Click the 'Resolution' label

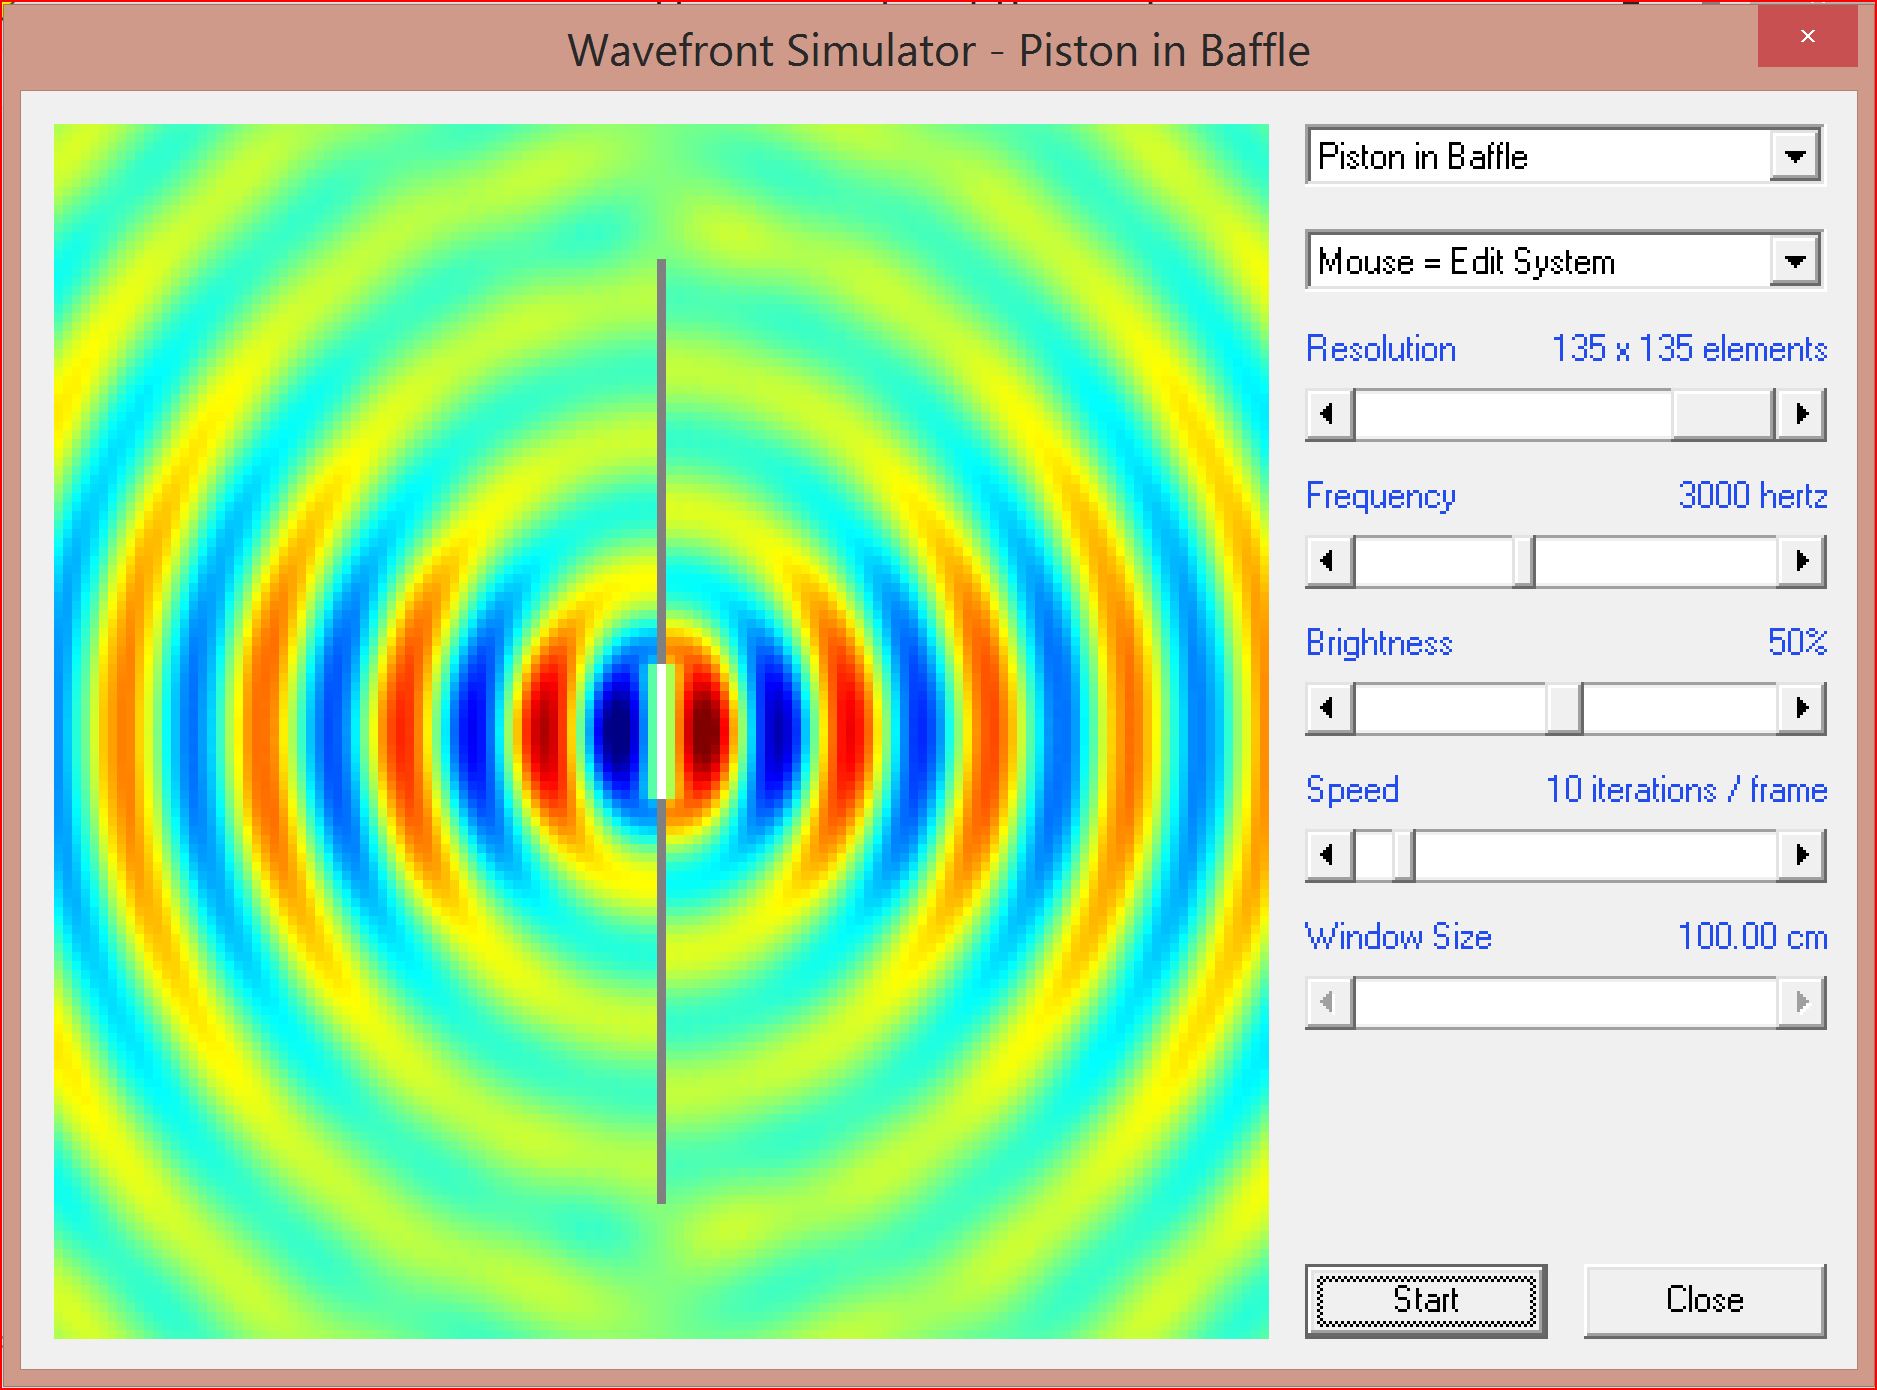1381,349
